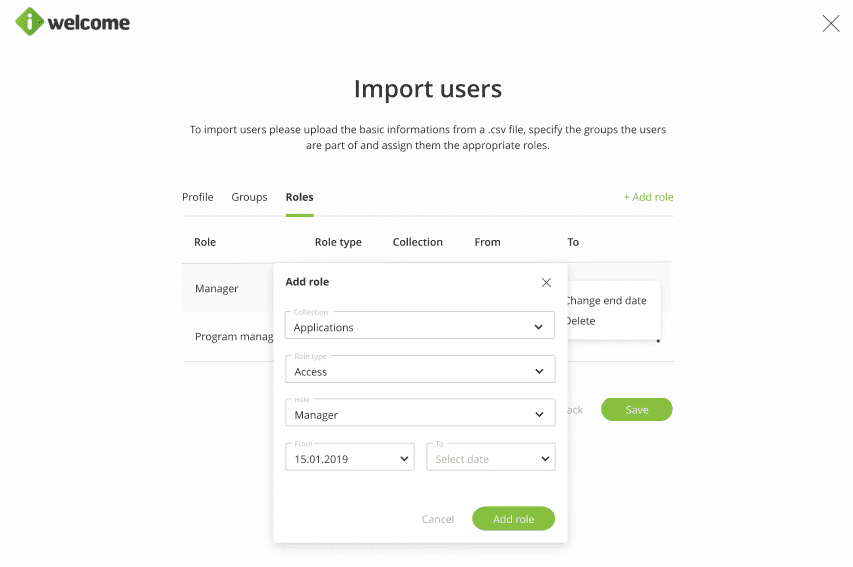Choose Delete from the context menu
The width and height of the screenshot is (853, 567).
[x=581, y=321]
